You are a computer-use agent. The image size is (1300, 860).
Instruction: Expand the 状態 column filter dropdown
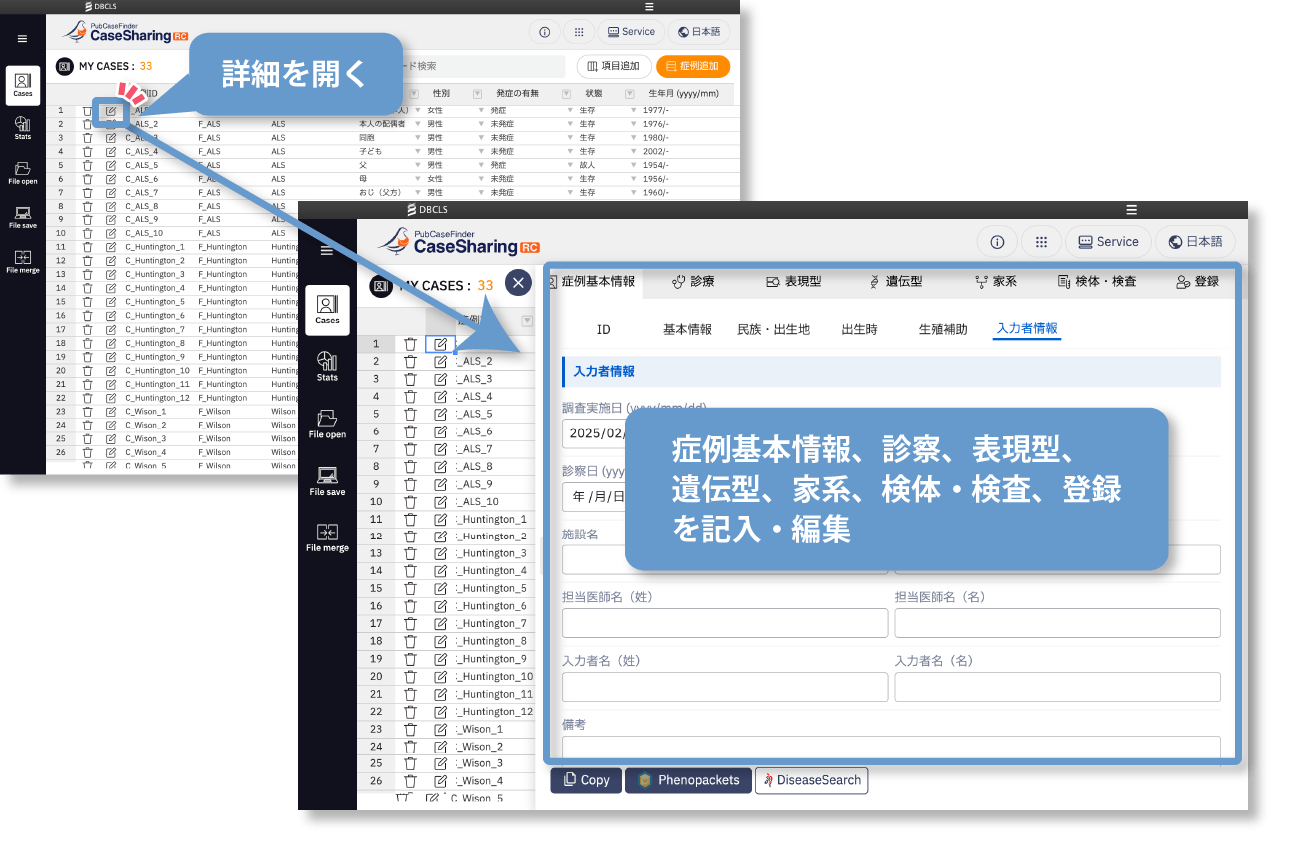[631, 94]
